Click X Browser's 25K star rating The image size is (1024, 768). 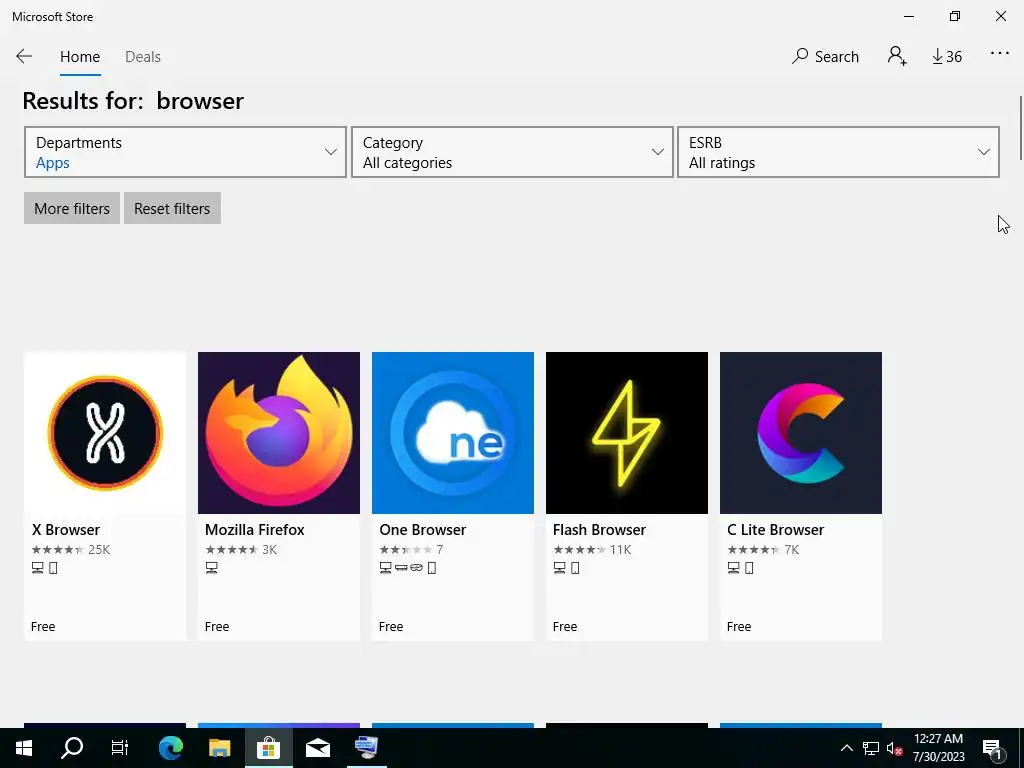tap(71, 550)
